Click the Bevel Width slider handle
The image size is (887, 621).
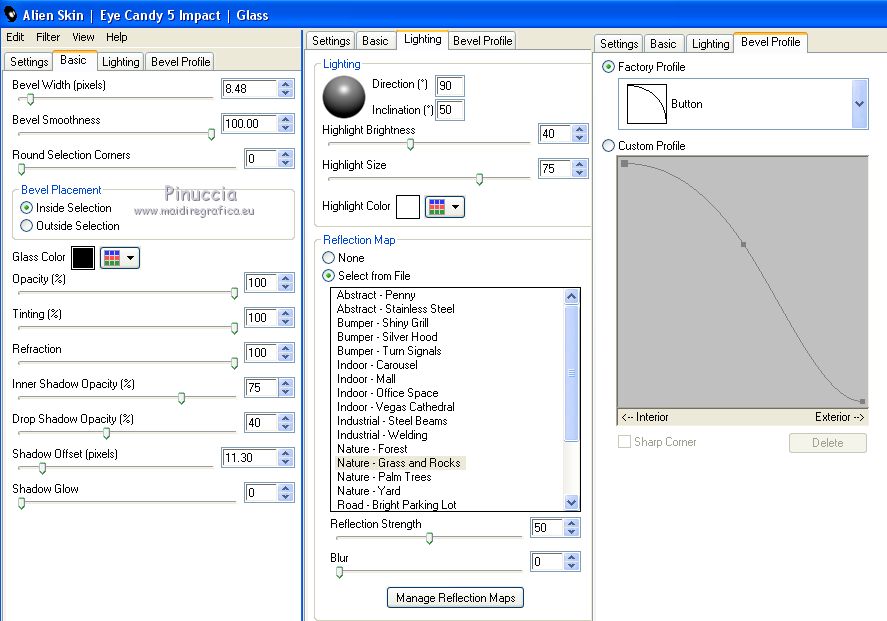click(x=31, y=100)
